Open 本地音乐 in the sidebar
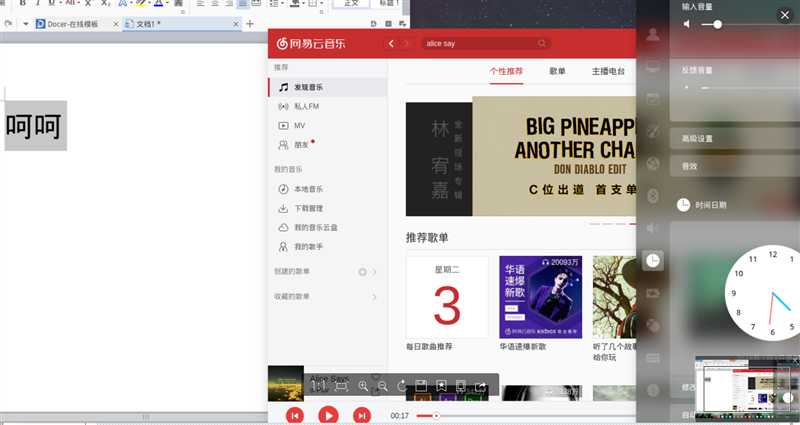 tap(328, 189)
